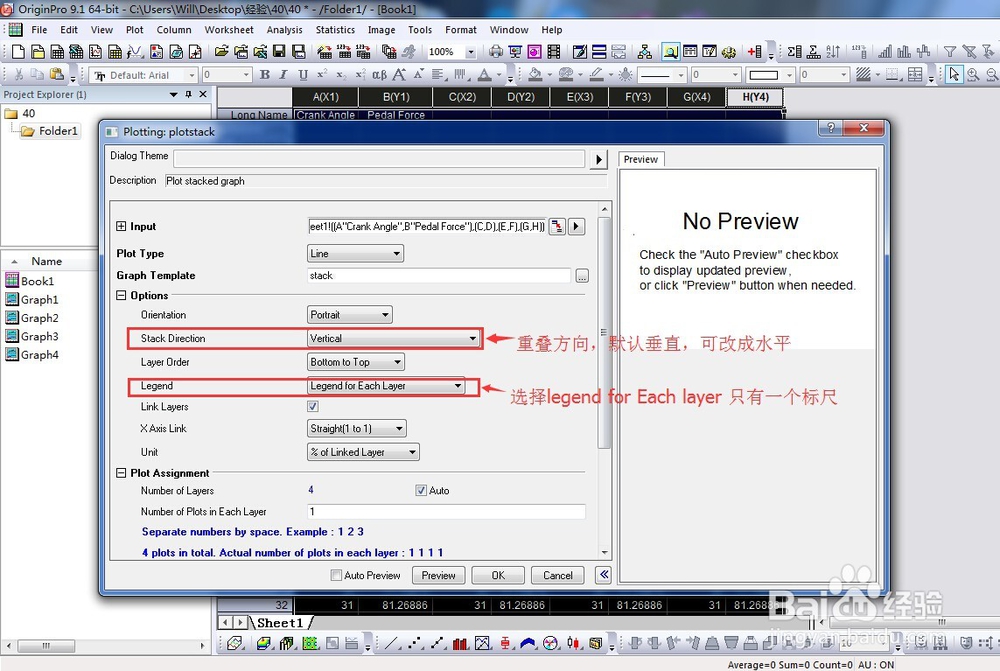Open the Stack Direction dropdown

[x=393, y=339]
